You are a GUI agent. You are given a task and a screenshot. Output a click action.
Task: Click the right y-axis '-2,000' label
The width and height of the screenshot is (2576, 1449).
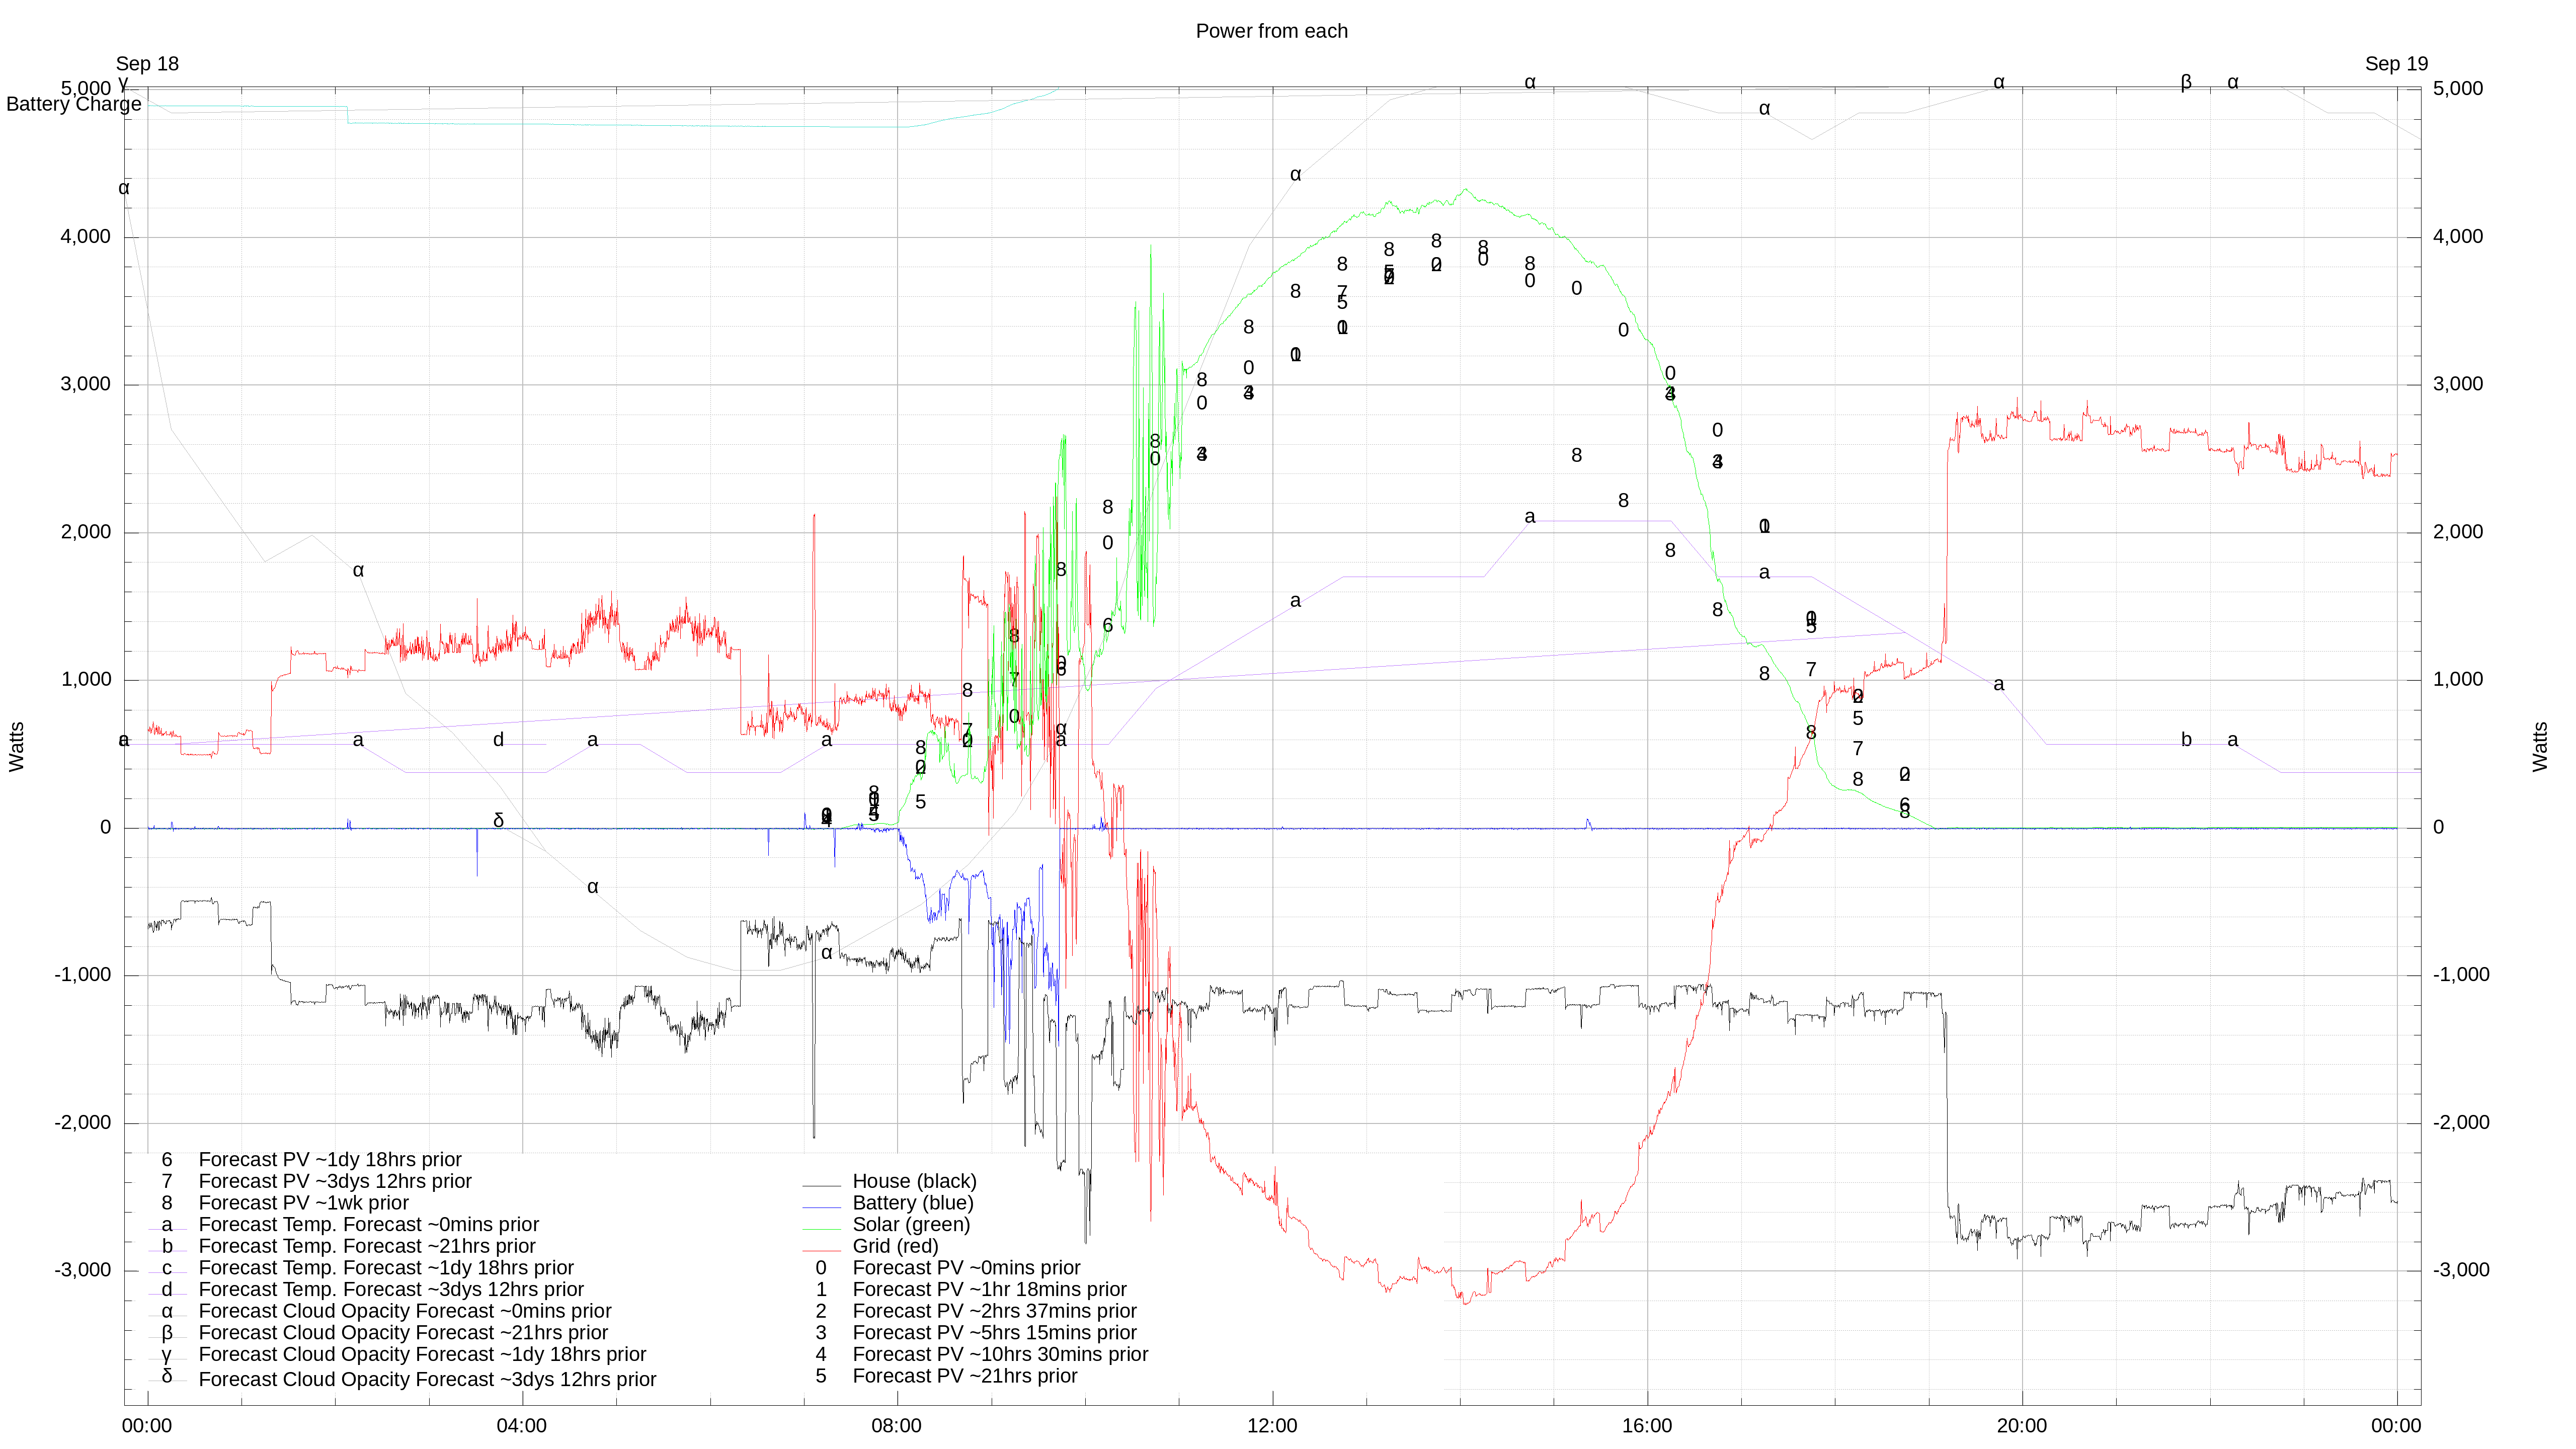point(2461,1122)
